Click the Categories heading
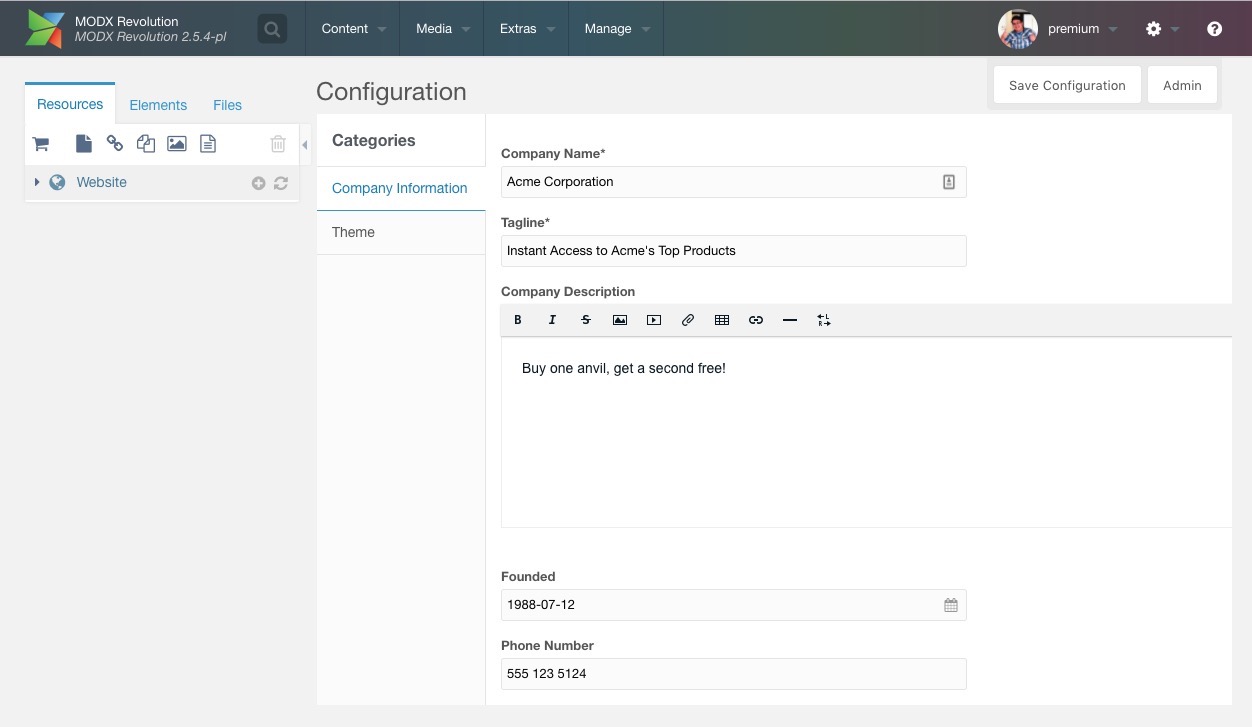 tap(374, 141)
